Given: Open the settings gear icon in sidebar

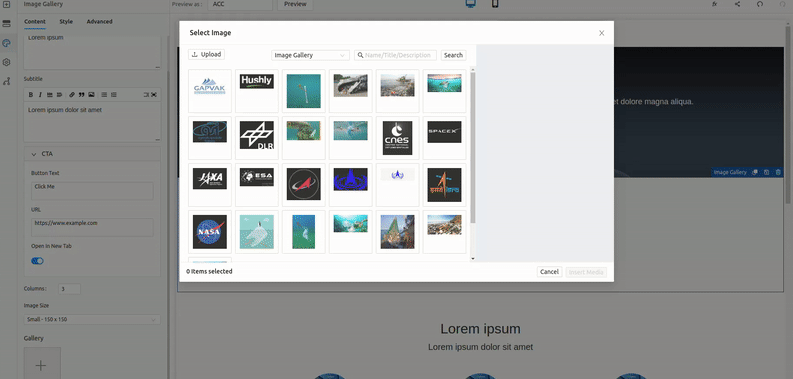Looking at the screenshot, I should (x=7, y=62).
